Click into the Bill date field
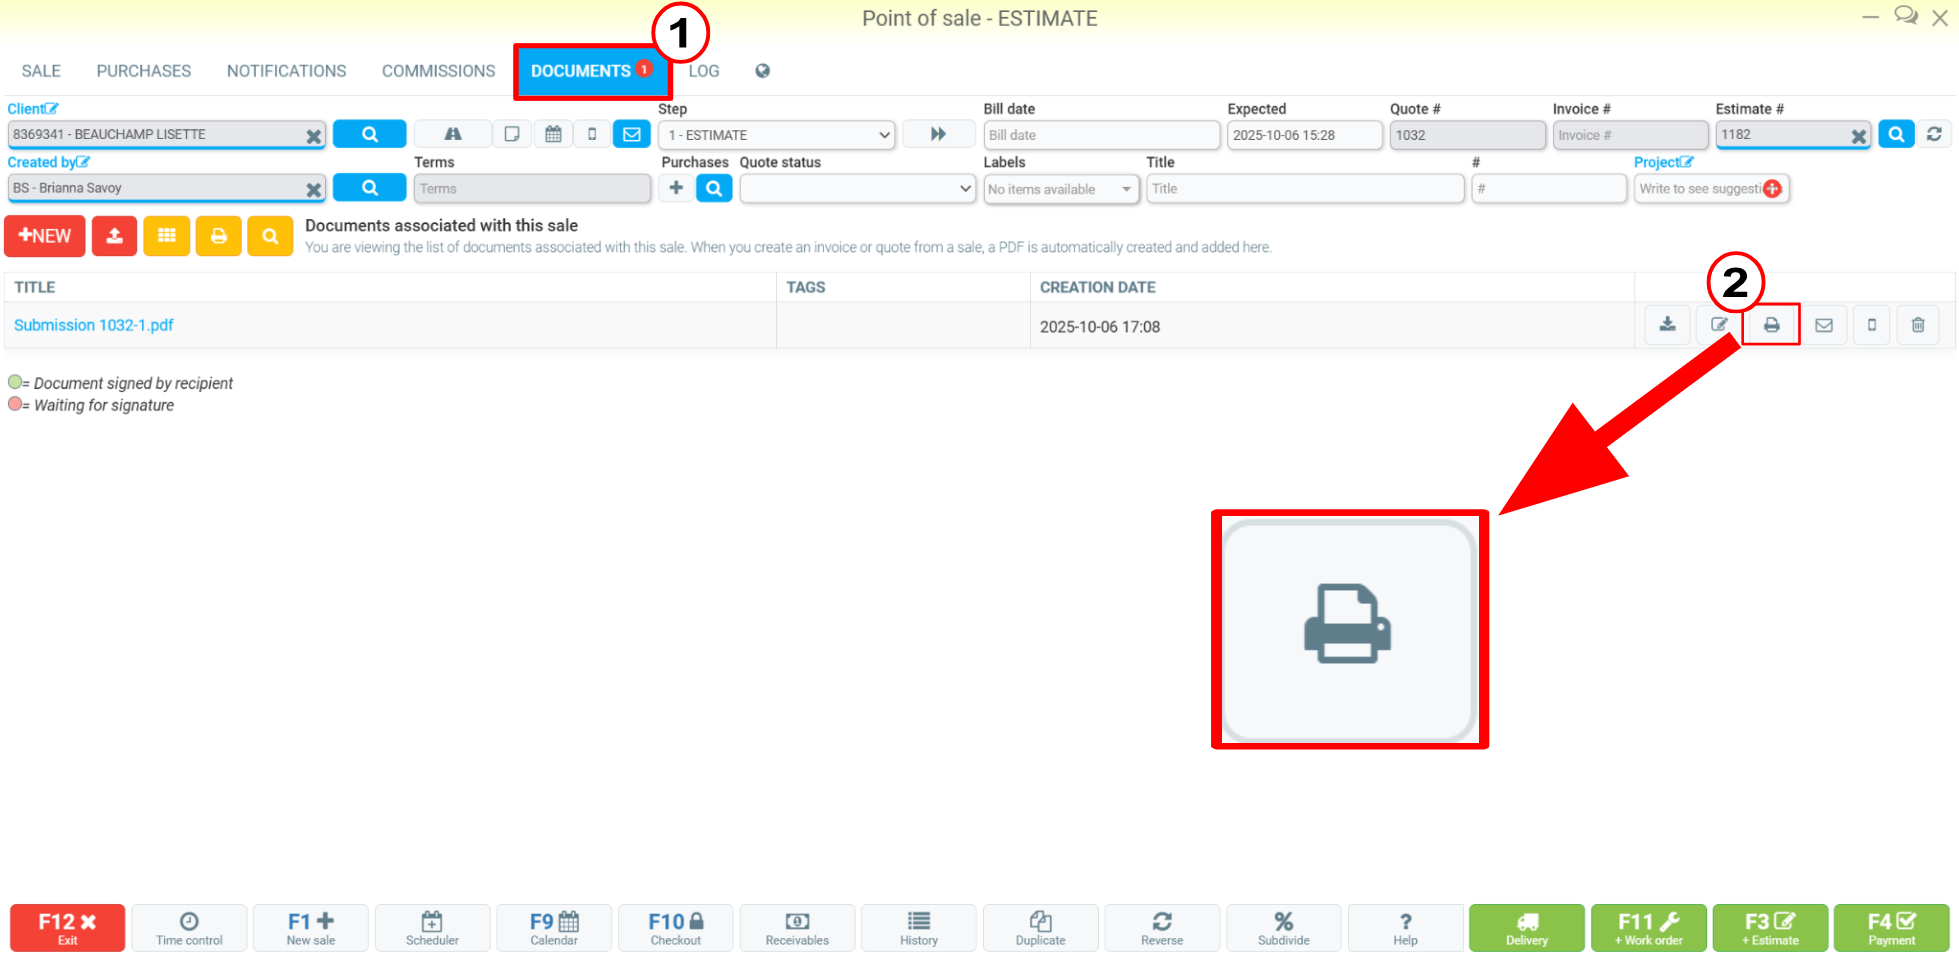Viewport: 1959px width, 959px height. click(1101, 135)
